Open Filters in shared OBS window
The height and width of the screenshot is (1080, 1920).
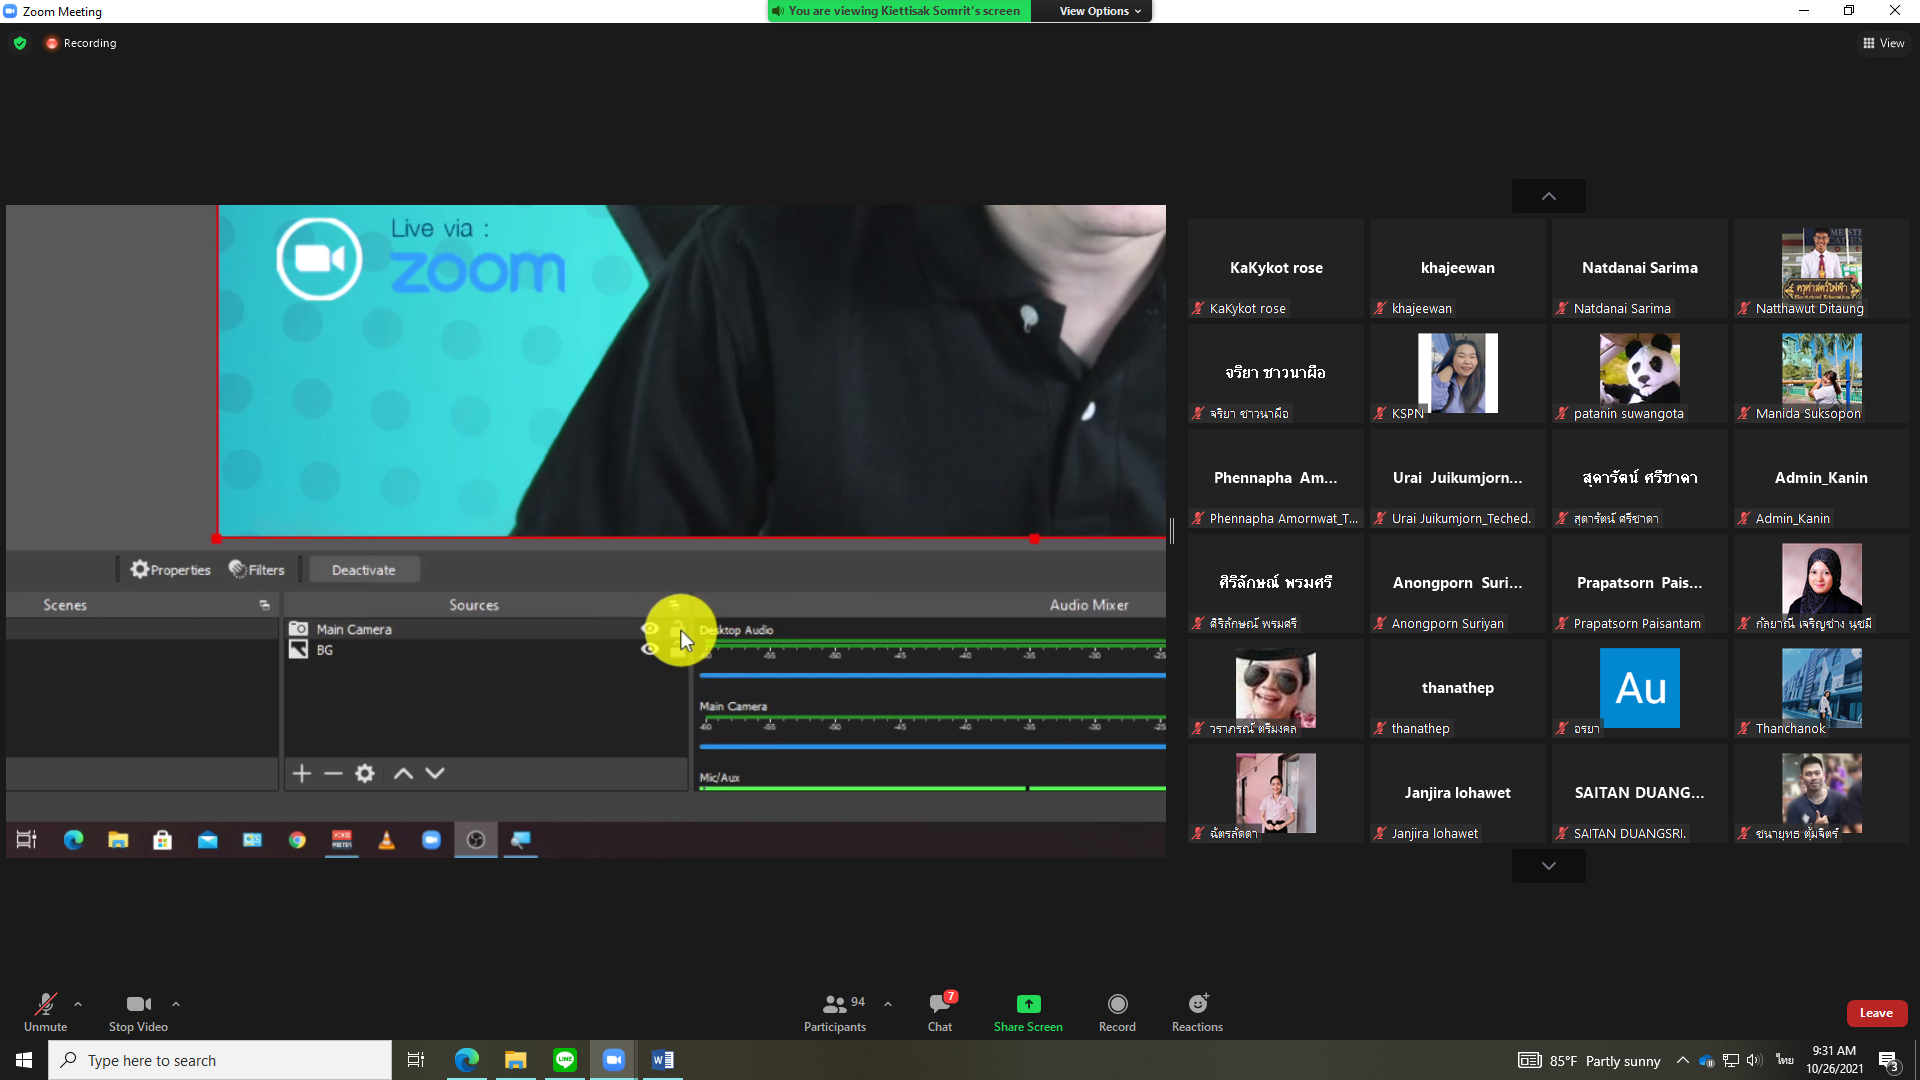pyautogui.click(x=257, y=570)
